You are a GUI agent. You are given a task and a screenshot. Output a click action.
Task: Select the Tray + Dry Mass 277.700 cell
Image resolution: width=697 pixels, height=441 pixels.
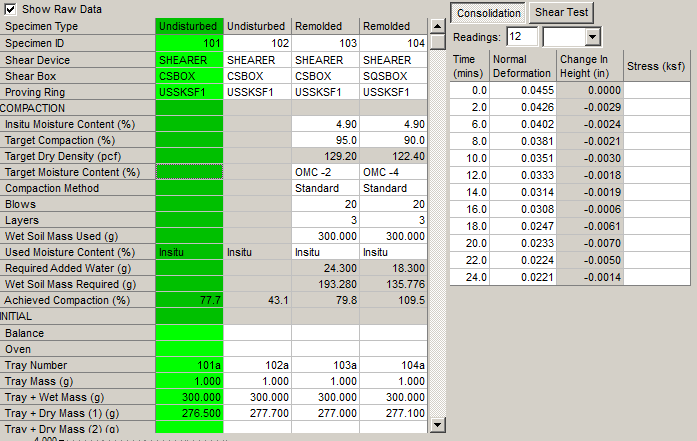[x=258, y=412]
